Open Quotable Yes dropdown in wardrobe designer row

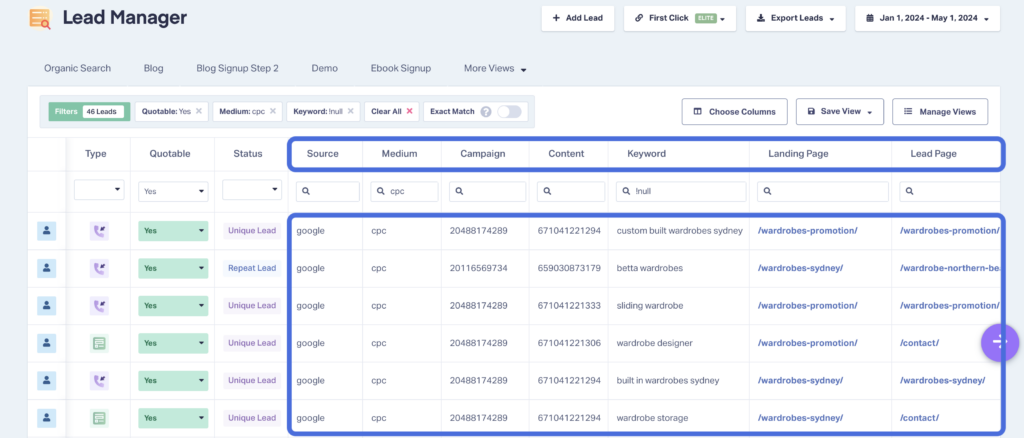tap(173, 343)
